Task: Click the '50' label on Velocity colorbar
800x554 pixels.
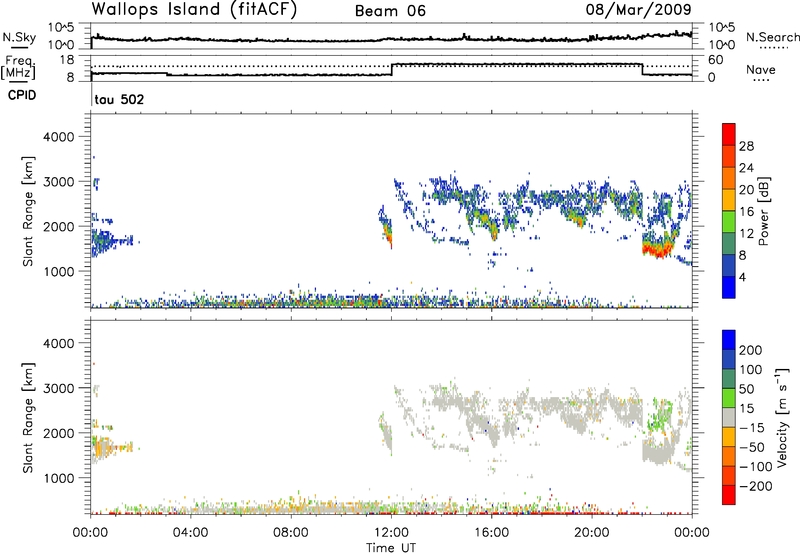Action: tap(746, 389)
